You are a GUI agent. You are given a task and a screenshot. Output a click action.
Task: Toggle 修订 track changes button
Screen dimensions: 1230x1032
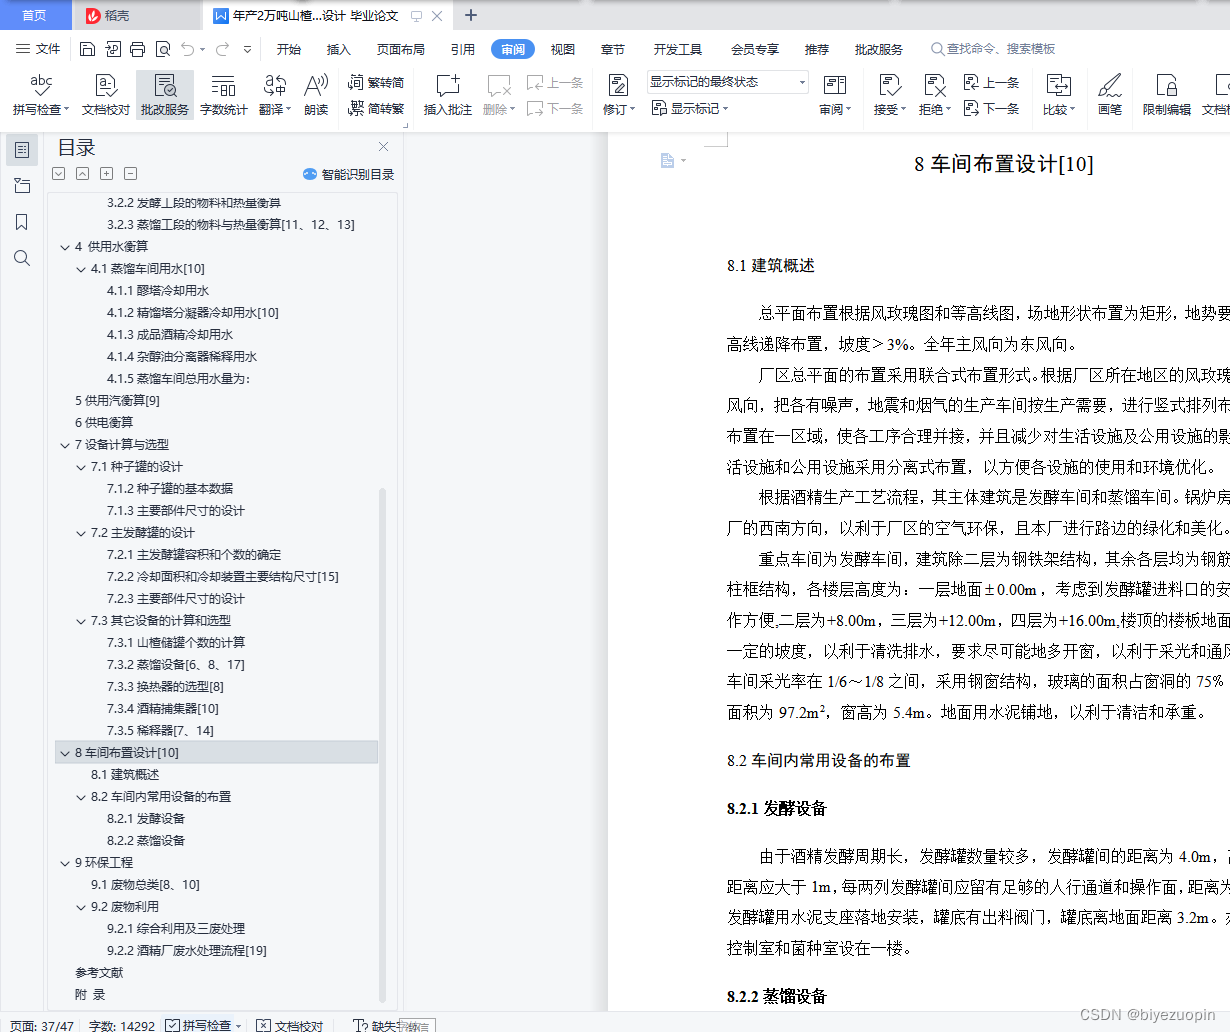tap(618, 95)
